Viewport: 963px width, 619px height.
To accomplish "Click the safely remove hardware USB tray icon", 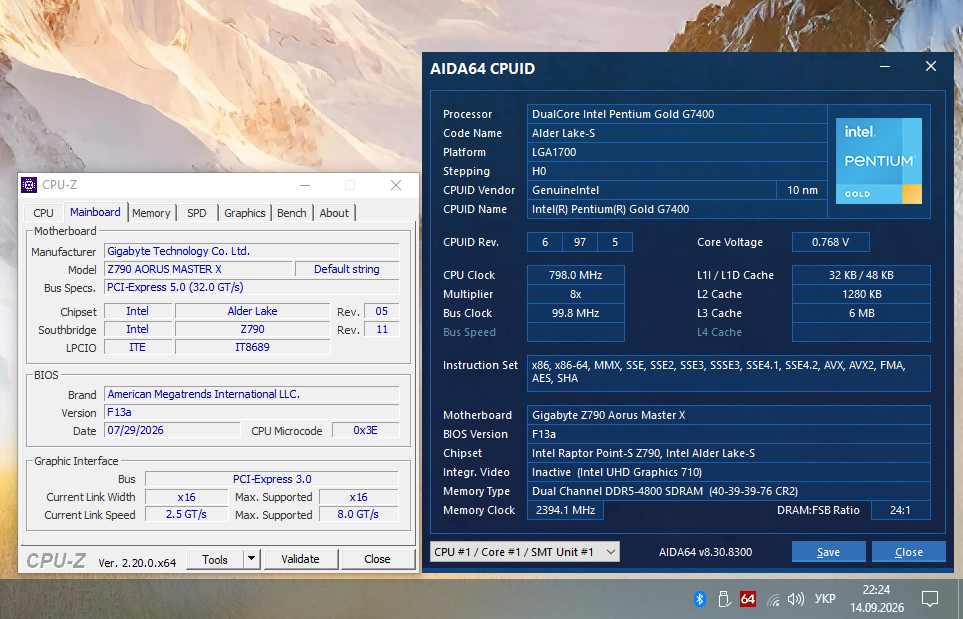I will [x=723, y=599].
